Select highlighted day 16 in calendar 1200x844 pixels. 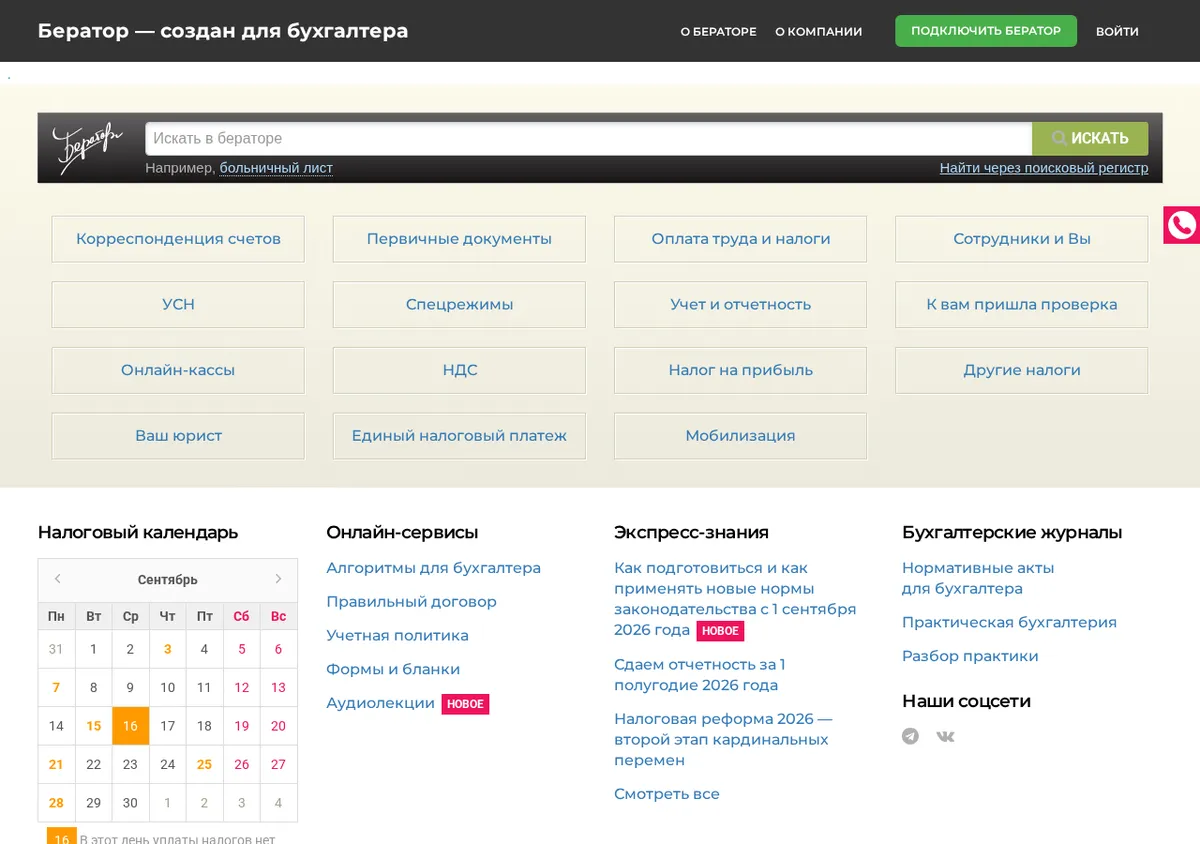point(130,726)
